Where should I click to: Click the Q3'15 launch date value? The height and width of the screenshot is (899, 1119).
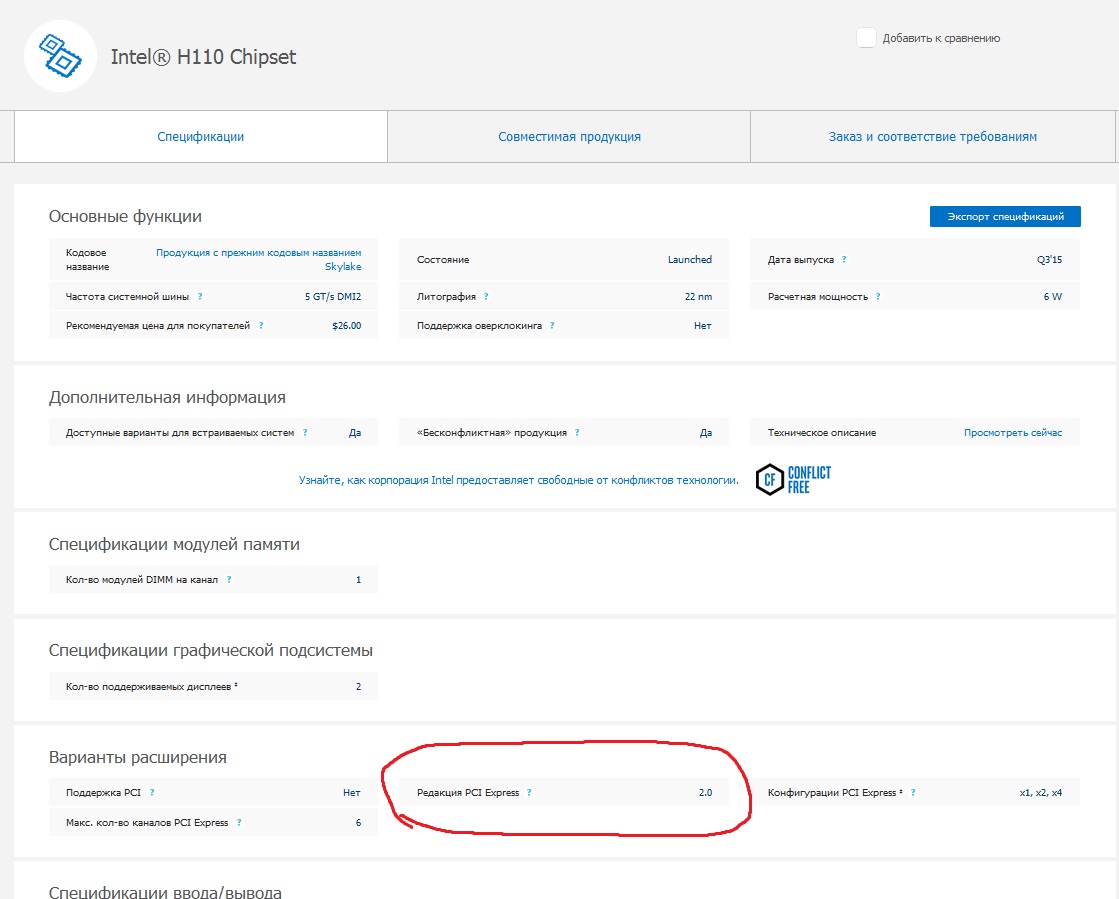1049,260
